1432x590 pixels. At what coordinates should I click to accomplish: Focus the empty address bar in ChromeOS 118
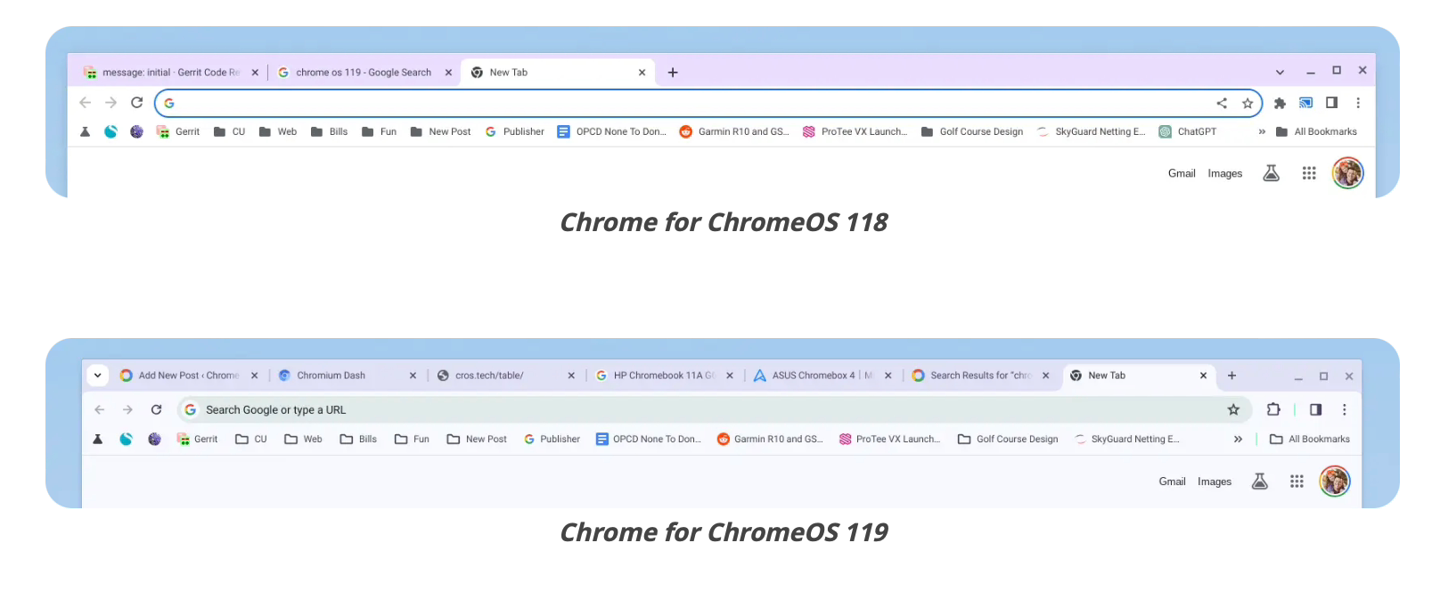[x=708, y=103]
